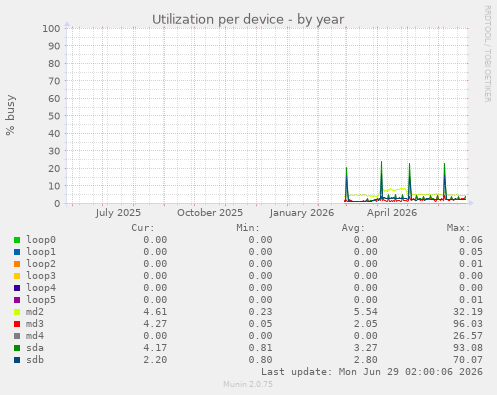Click the md4 device label
The height and width of the screenshot is (395, 497).
point(35,336)
